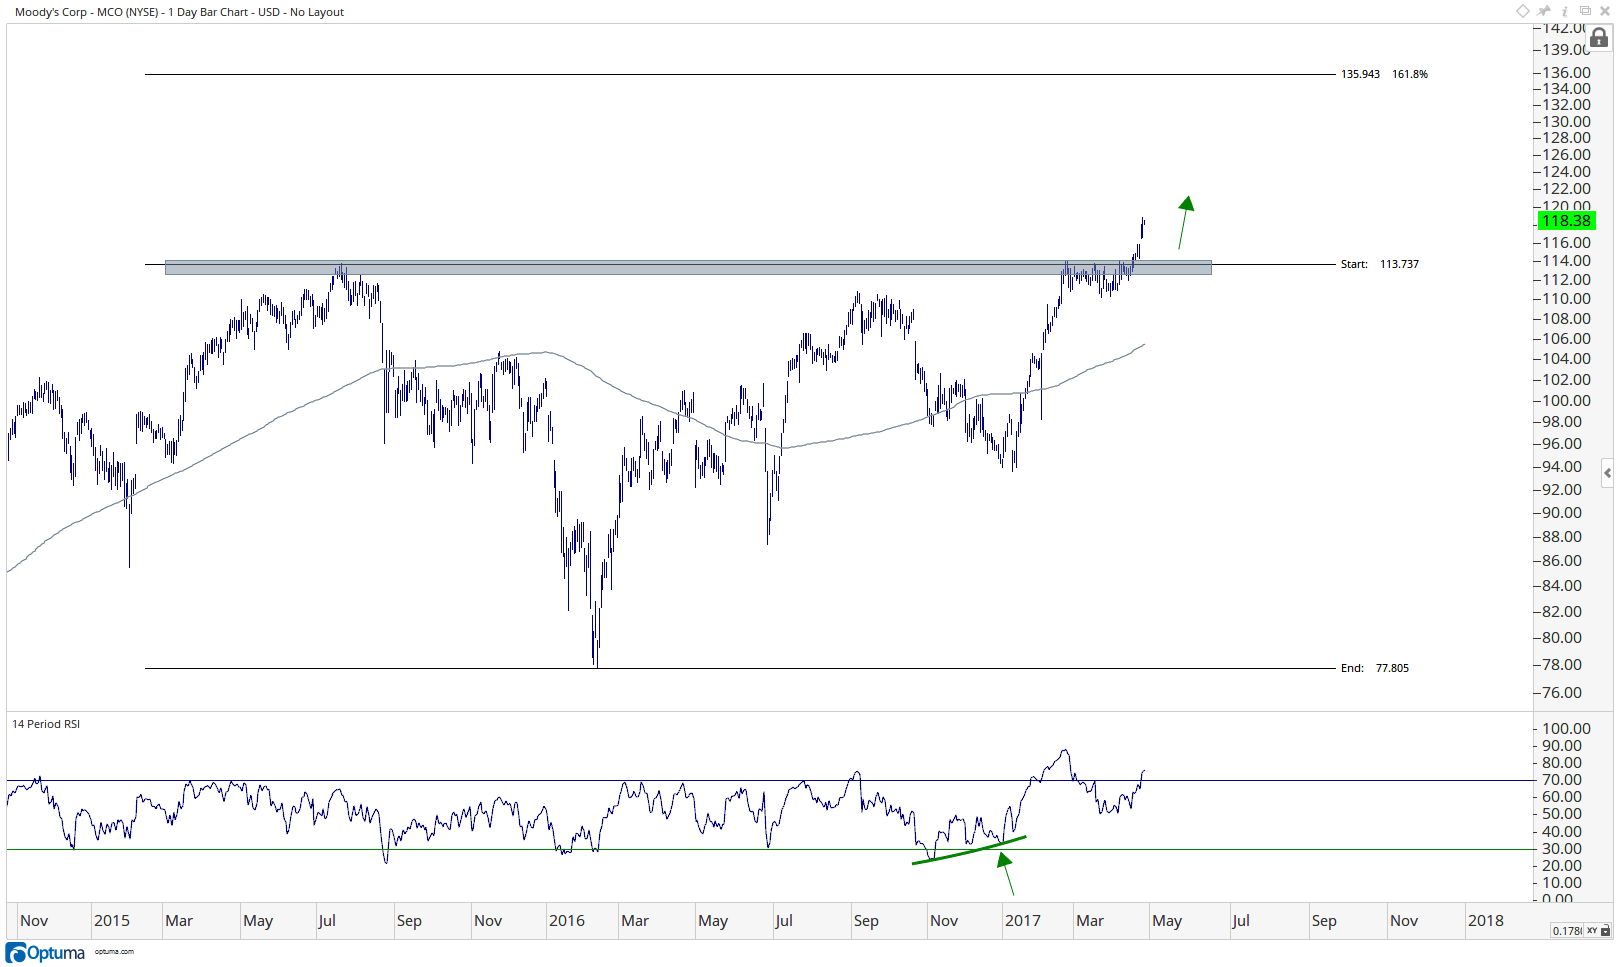
Task: Click the diamond icon in the chart header
Action: [x=1522, y=11]
